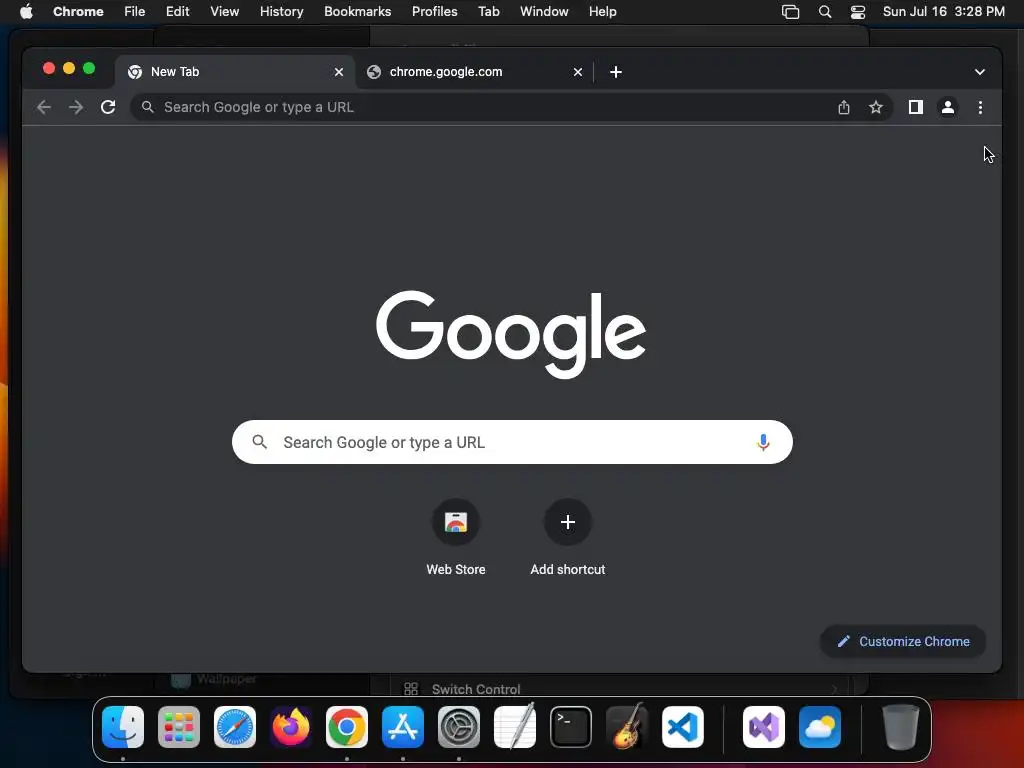Open Launchpad in the Dock
The image size is (1024, 768).
(x=179, y=727)
